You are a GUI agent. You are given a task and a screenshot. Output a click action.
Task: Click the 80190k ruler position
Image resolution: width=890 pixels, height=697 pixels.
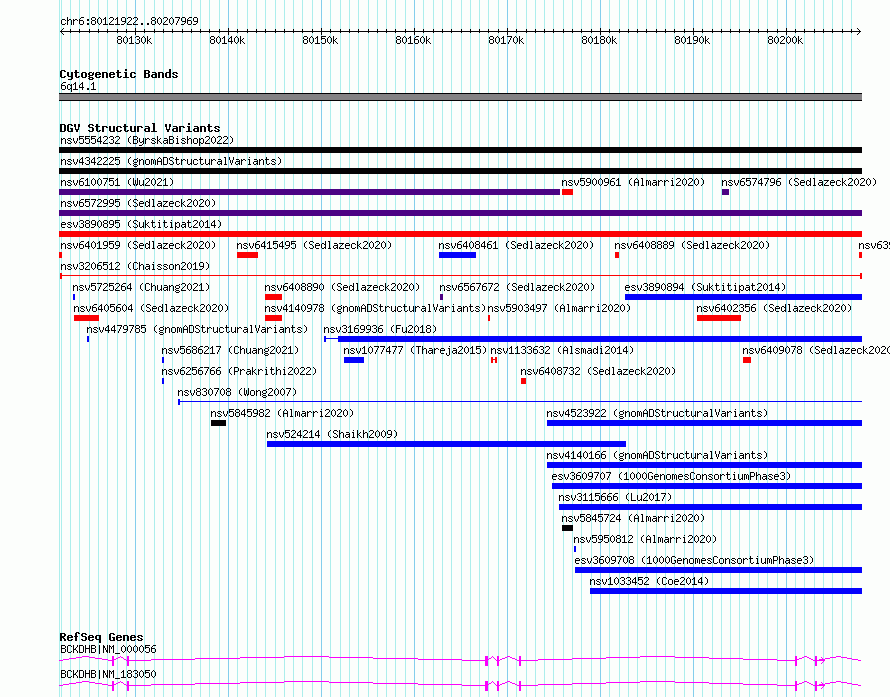click(x=692, y=40)
